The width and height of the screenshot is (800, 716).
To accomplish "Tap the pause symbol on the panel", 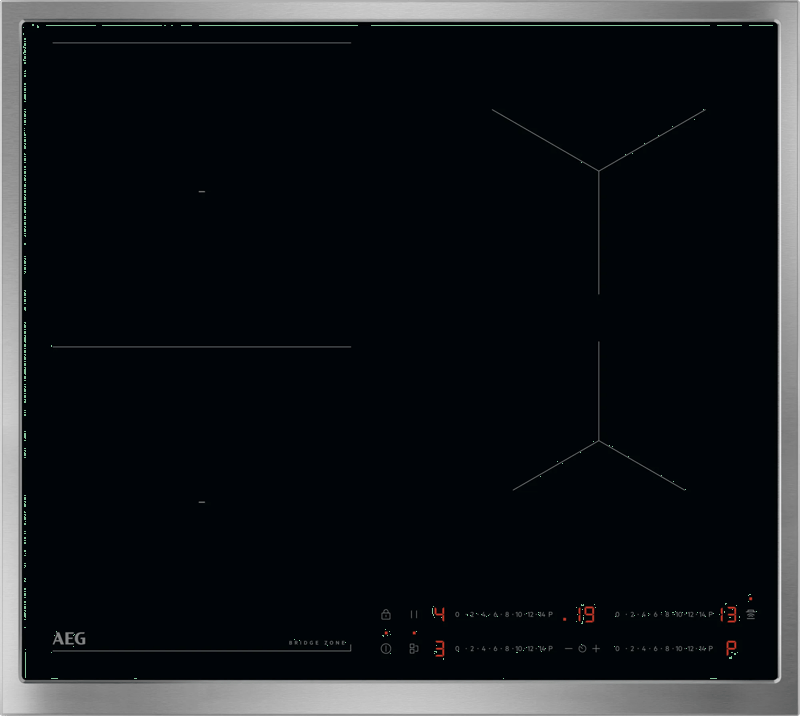I will 414,614.
